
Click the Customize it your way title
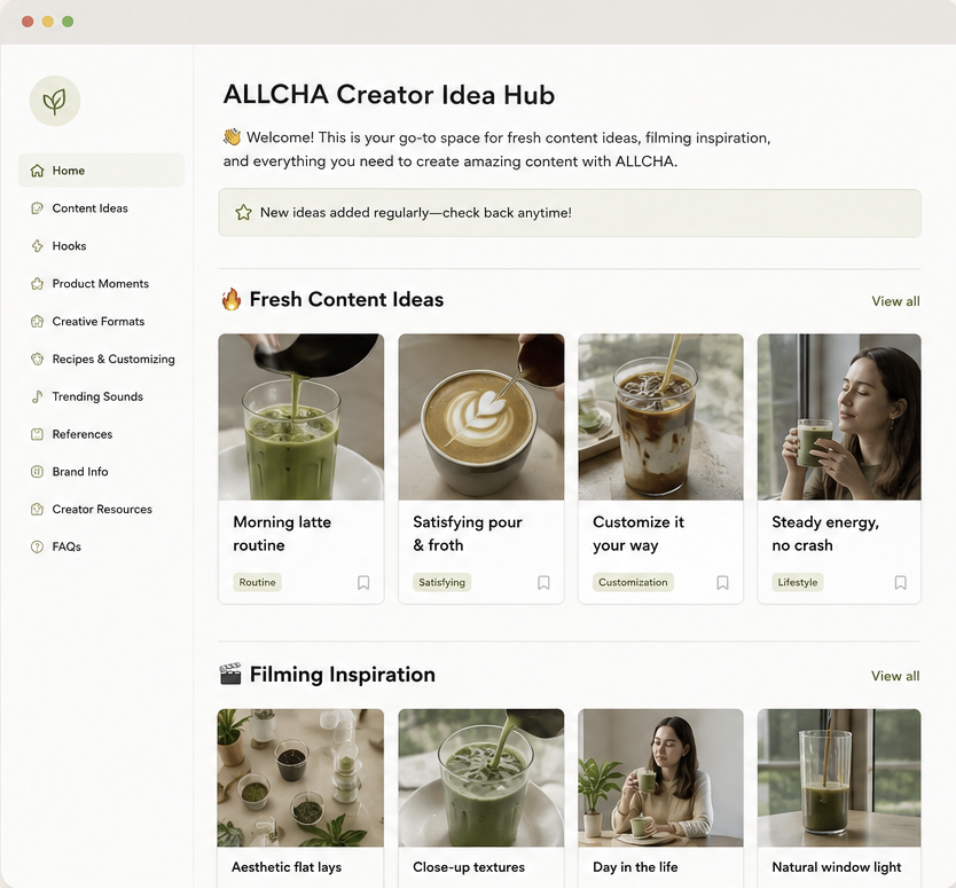pyautogui.click(x=638, y=534)
